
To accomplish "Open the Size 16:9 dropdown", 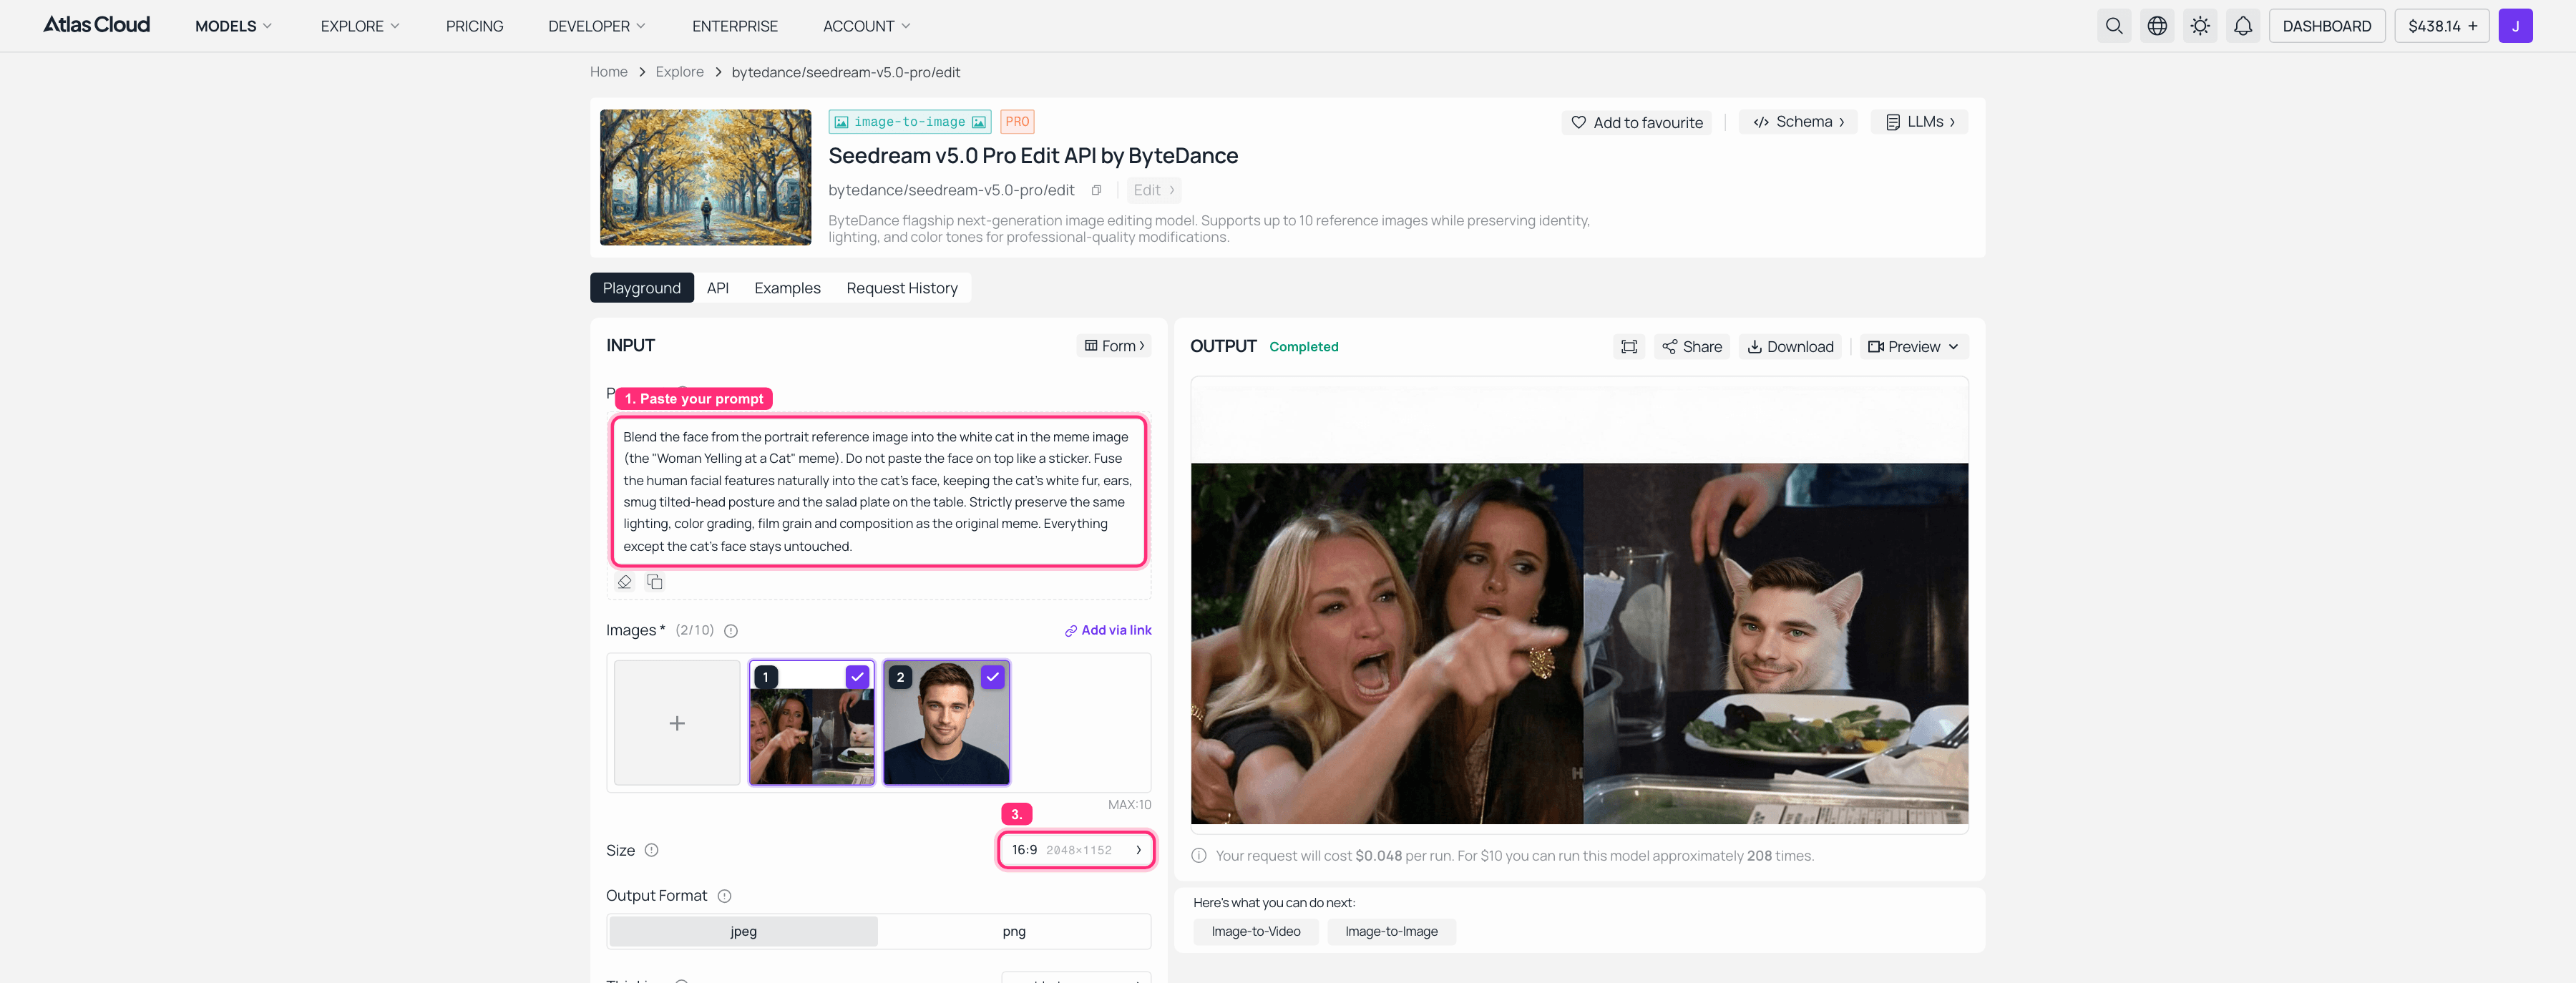I will pyautogui.click(x=1076, y=850).
